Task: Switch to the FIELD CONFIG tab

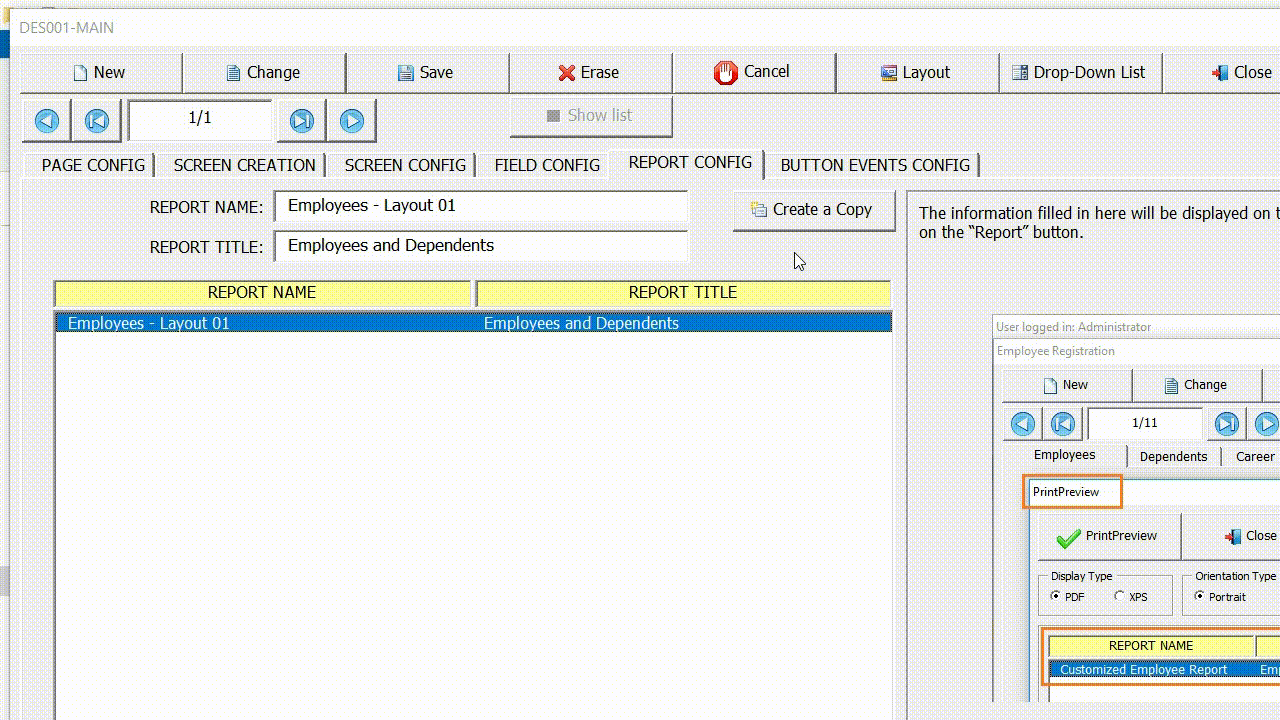Action: pyautogui.click(x=544, y=165)
